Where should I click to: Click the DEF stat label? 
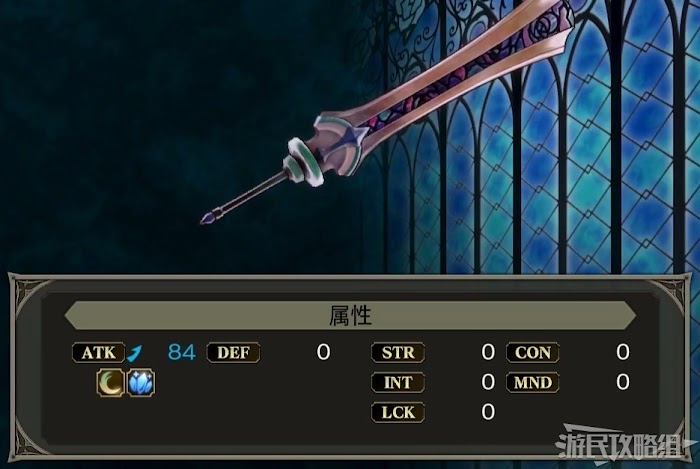(233, 353)
